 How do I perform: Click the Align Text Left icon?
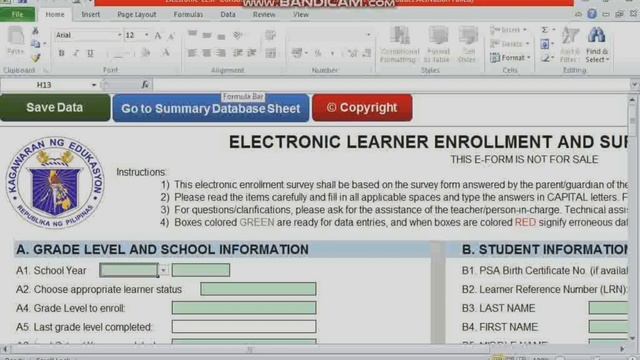[x=192, y=53]
